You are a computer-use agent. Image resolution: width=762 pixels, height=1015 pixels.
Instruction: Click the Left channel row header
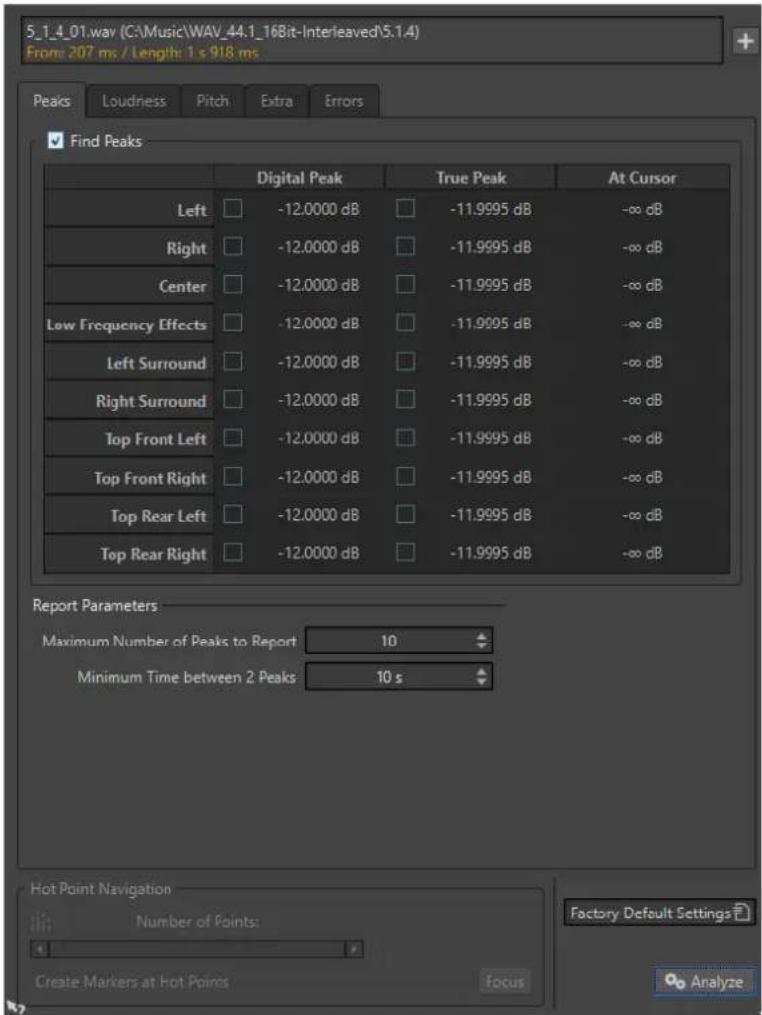click(129, 209)
